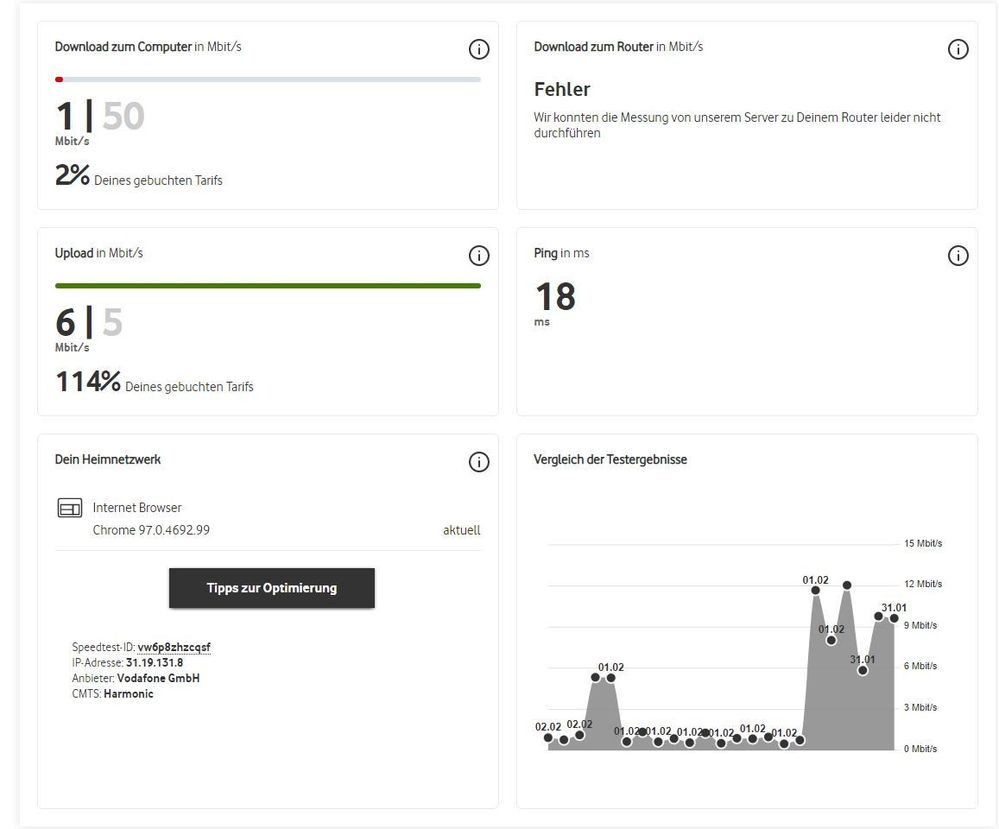Click the Chrome 97.0.4692.99 version text
The width and height of the screenshot is (999, 829).
point(151,530)
